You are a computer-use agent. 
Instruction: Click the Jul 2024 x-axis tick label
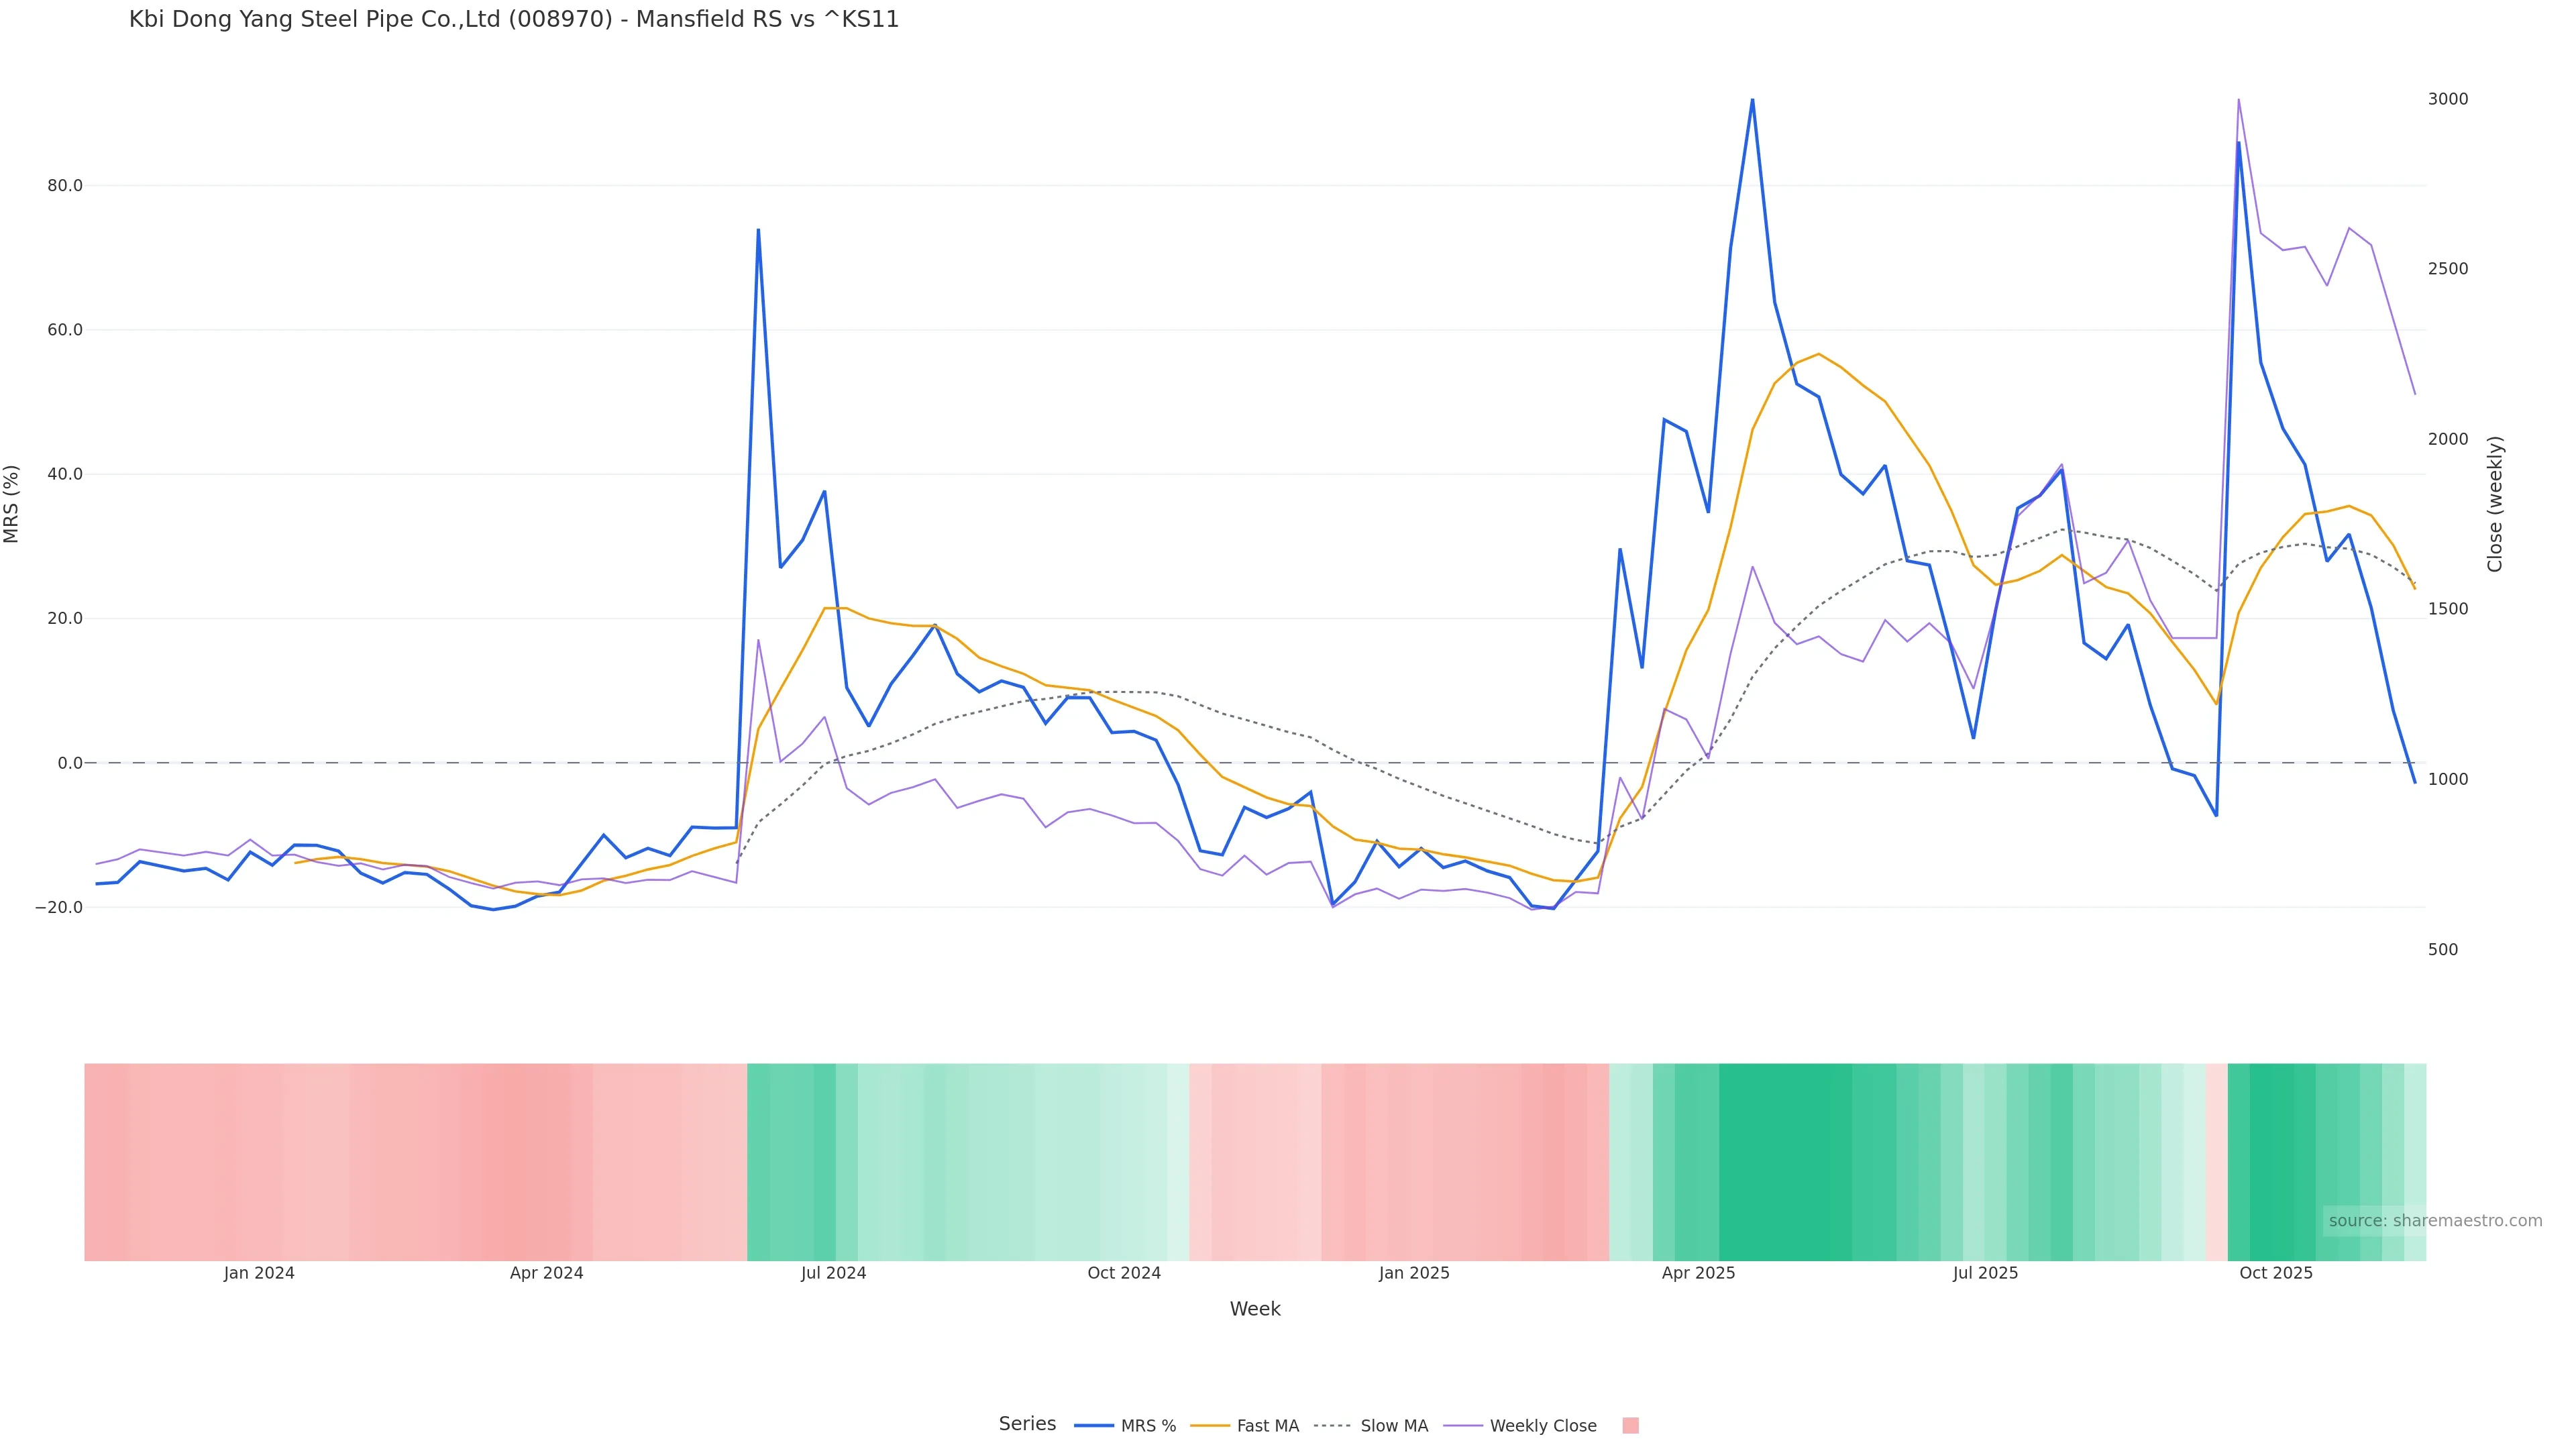click(x=833, y=1273)
